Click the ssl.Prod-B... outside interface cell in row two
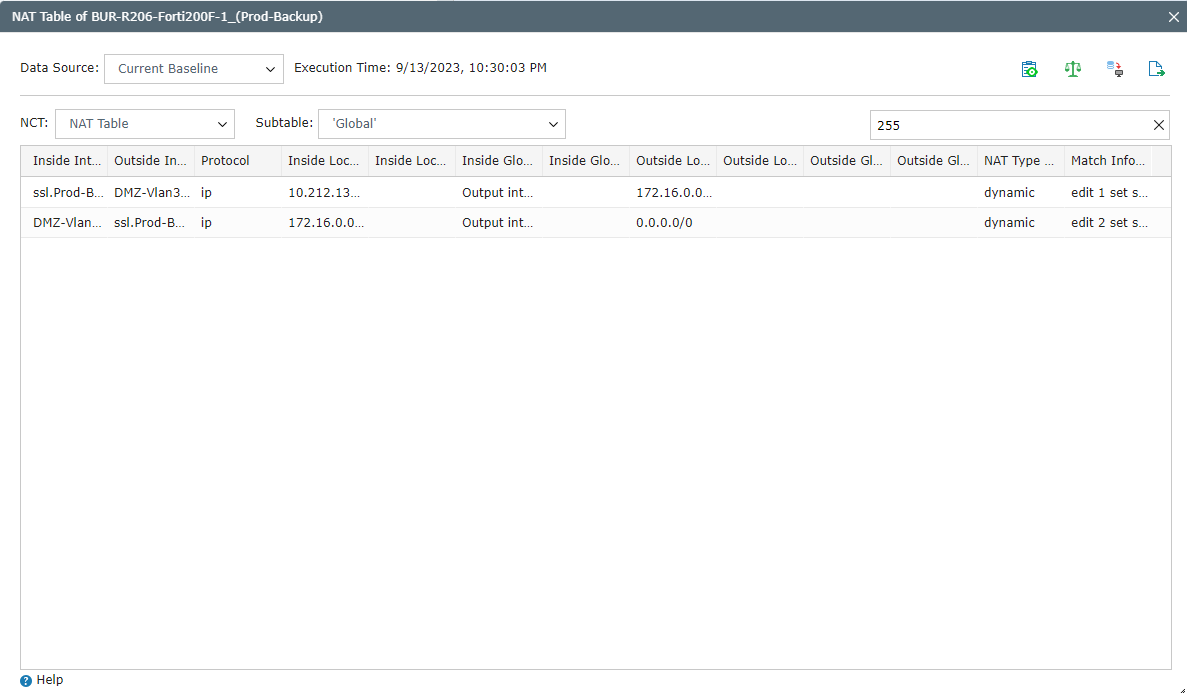 150,223
